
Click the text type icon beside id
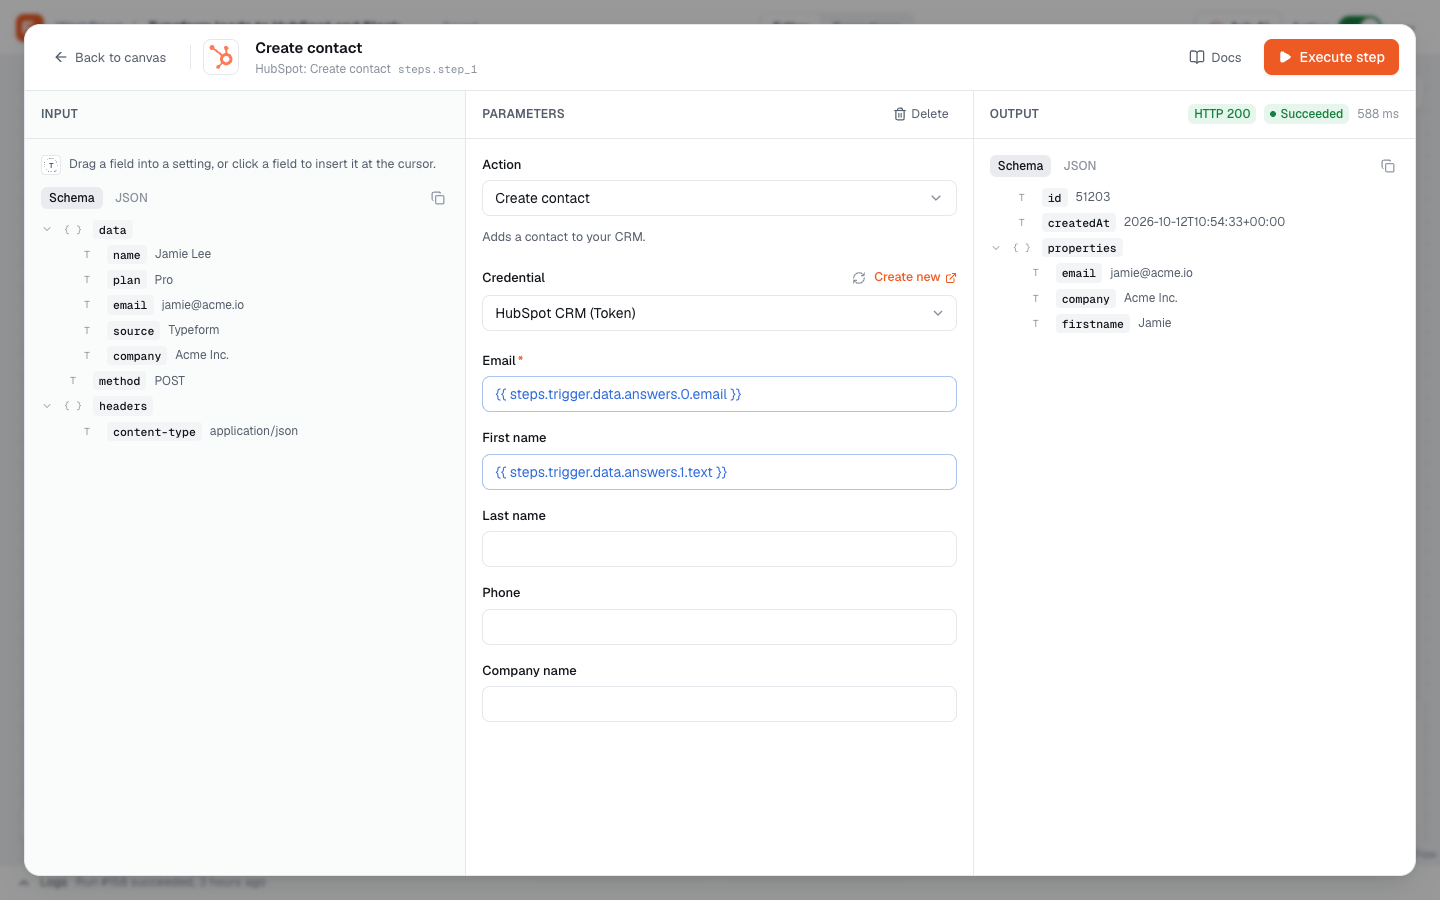(1022, 198)
